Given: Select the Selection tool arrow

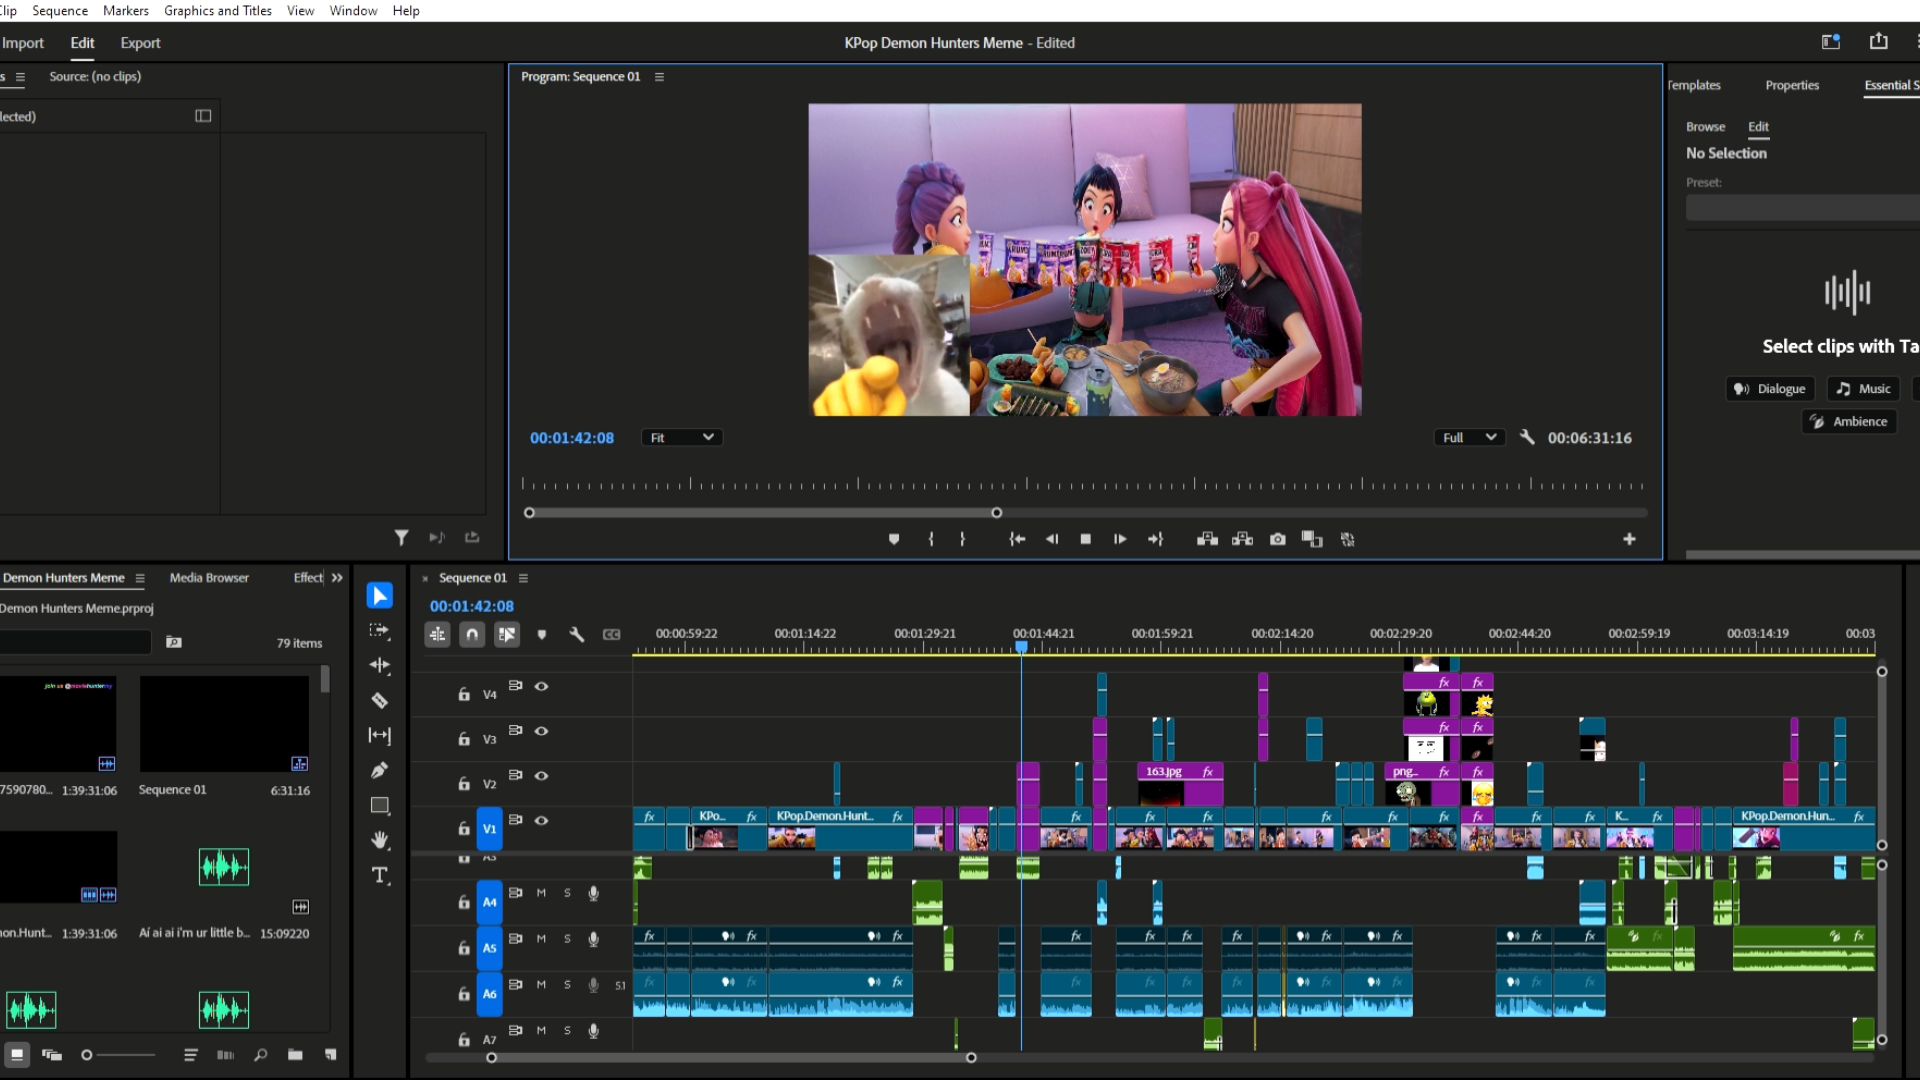Looking at the screenshot, I should click(379, 596).
